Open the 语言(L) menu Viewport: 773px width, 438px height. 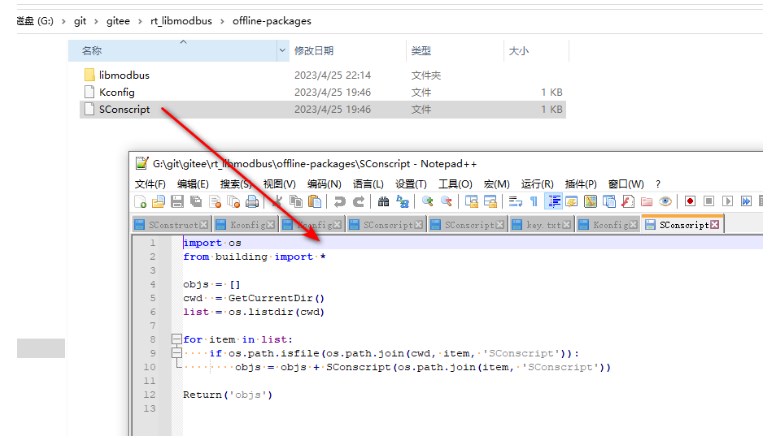(x=368, y=184)
